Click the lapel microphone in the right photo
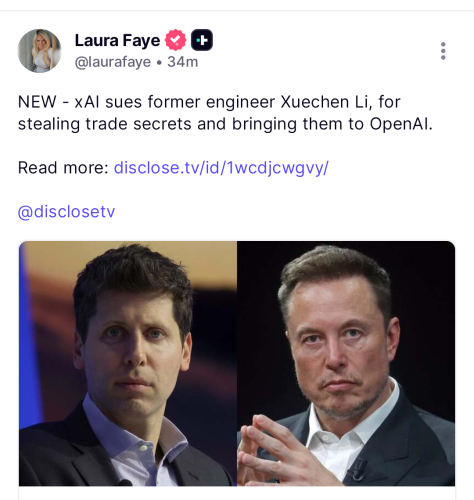The width and height of the screenshot is (474, 500). coord(355,468)
